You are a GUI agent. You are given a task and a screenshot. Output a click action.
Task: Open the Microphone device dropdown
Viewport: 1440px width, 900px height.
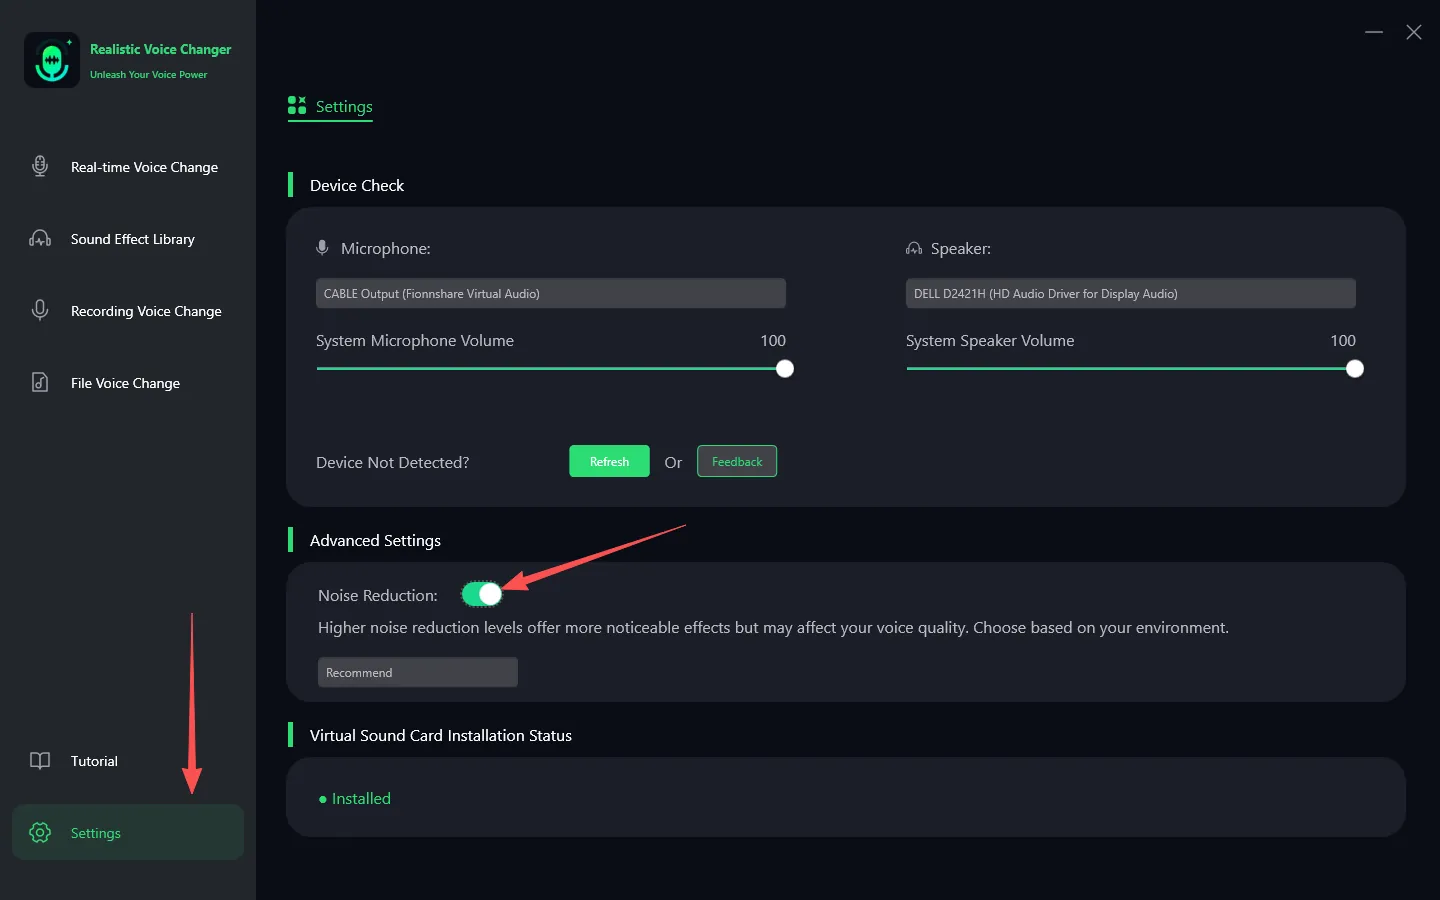tap(550, 294)
